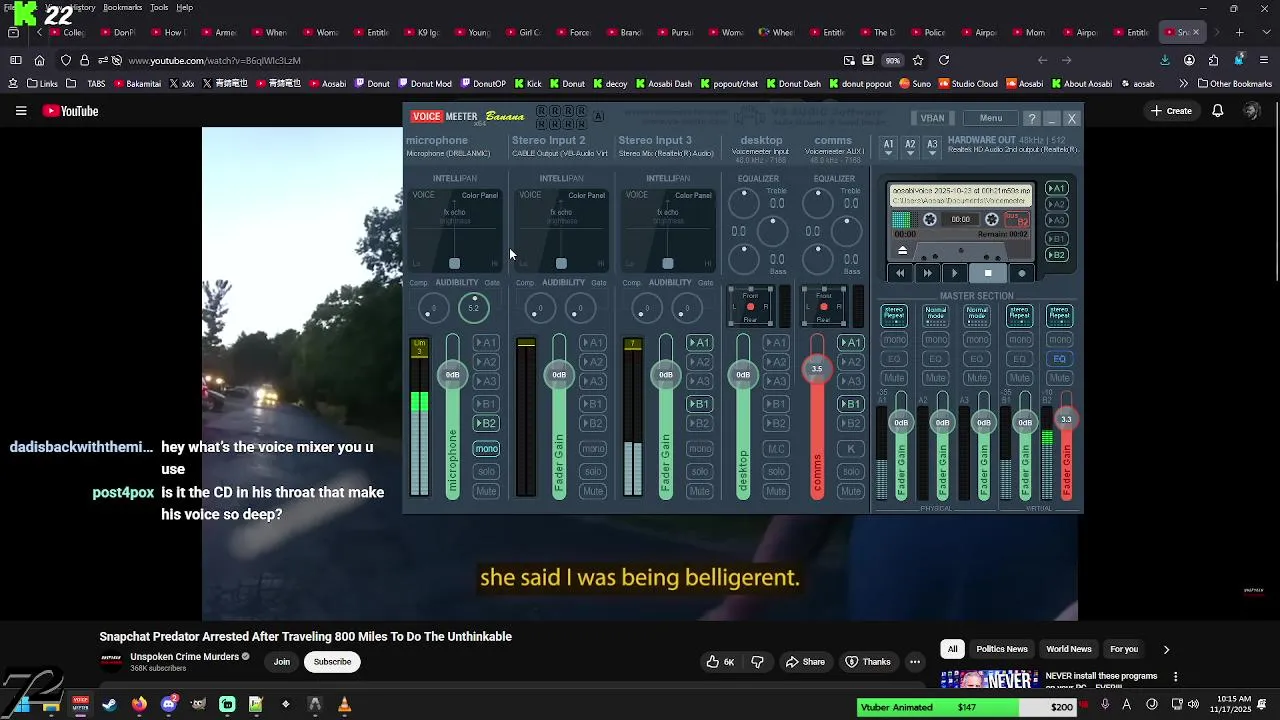Open the YouTube Create menu
This screenshot has height=720, width=1280.
(1171, 111)
